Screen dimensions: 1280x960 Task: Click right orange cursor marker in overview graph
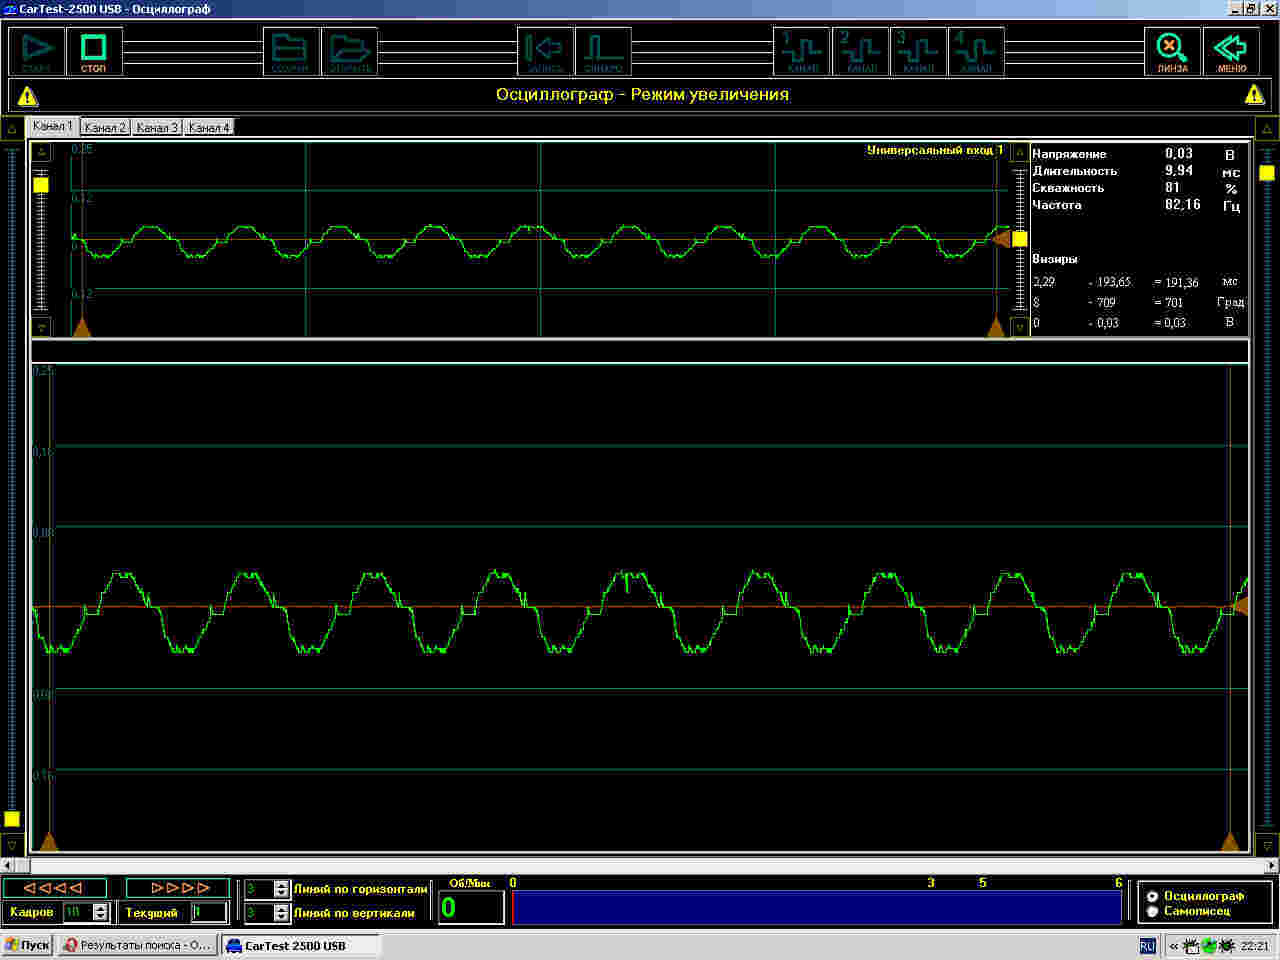tap(996, 327)
